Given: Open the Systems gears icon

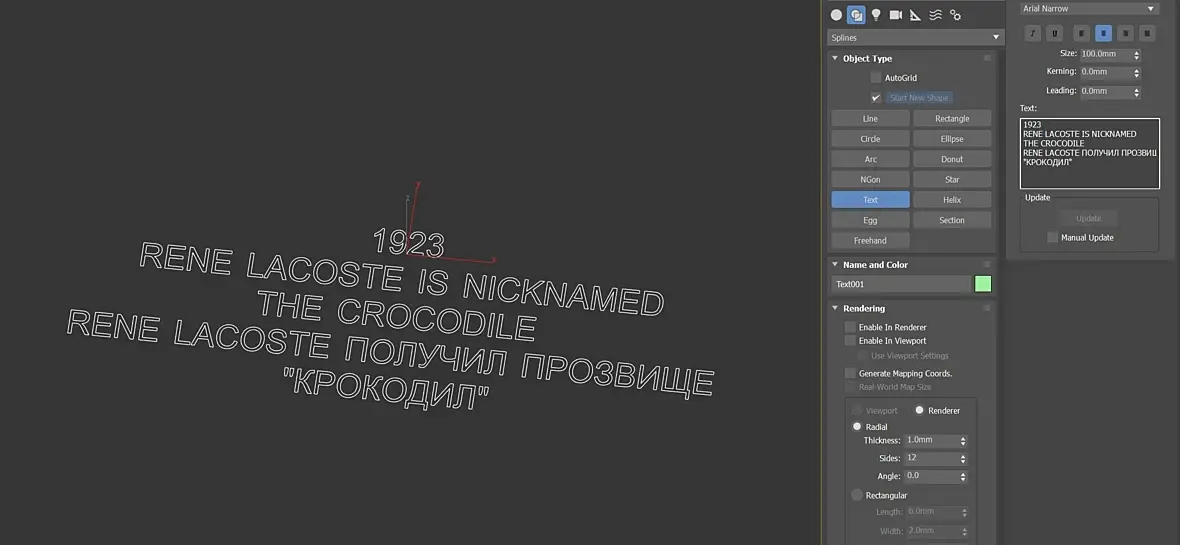Looking at the screenshot, I should (x=955, y=15).
